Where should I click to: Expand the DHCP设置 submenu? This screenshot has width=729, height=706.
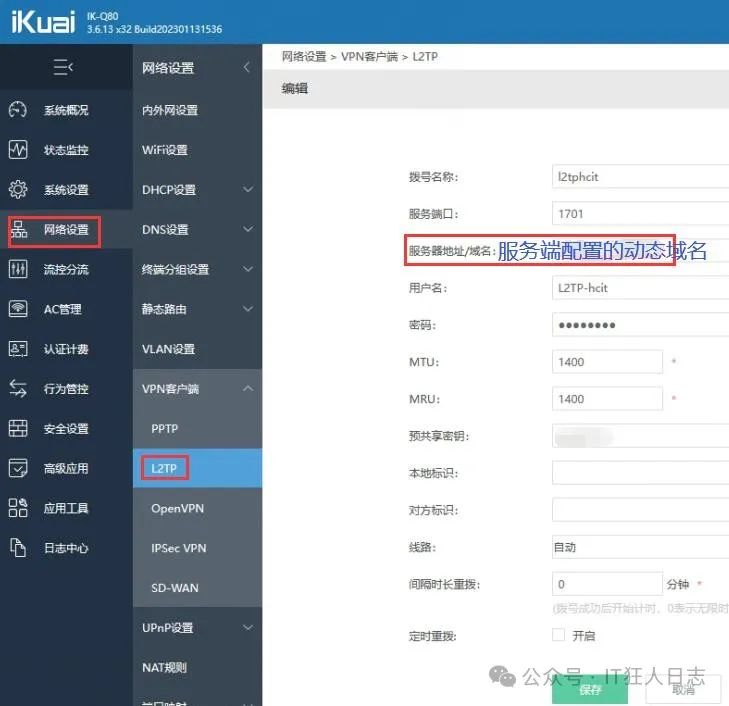(247, 190)
